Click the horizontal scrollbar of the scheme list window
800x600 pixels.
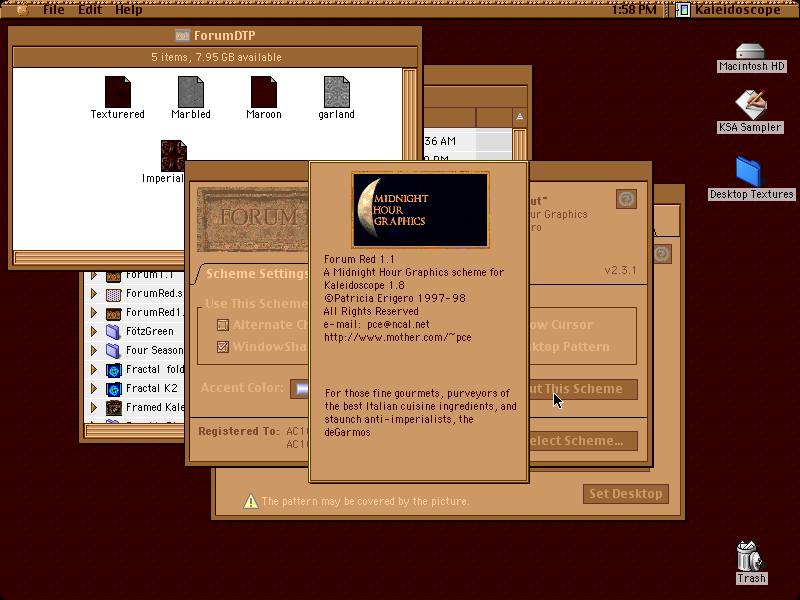pos(135,431)
